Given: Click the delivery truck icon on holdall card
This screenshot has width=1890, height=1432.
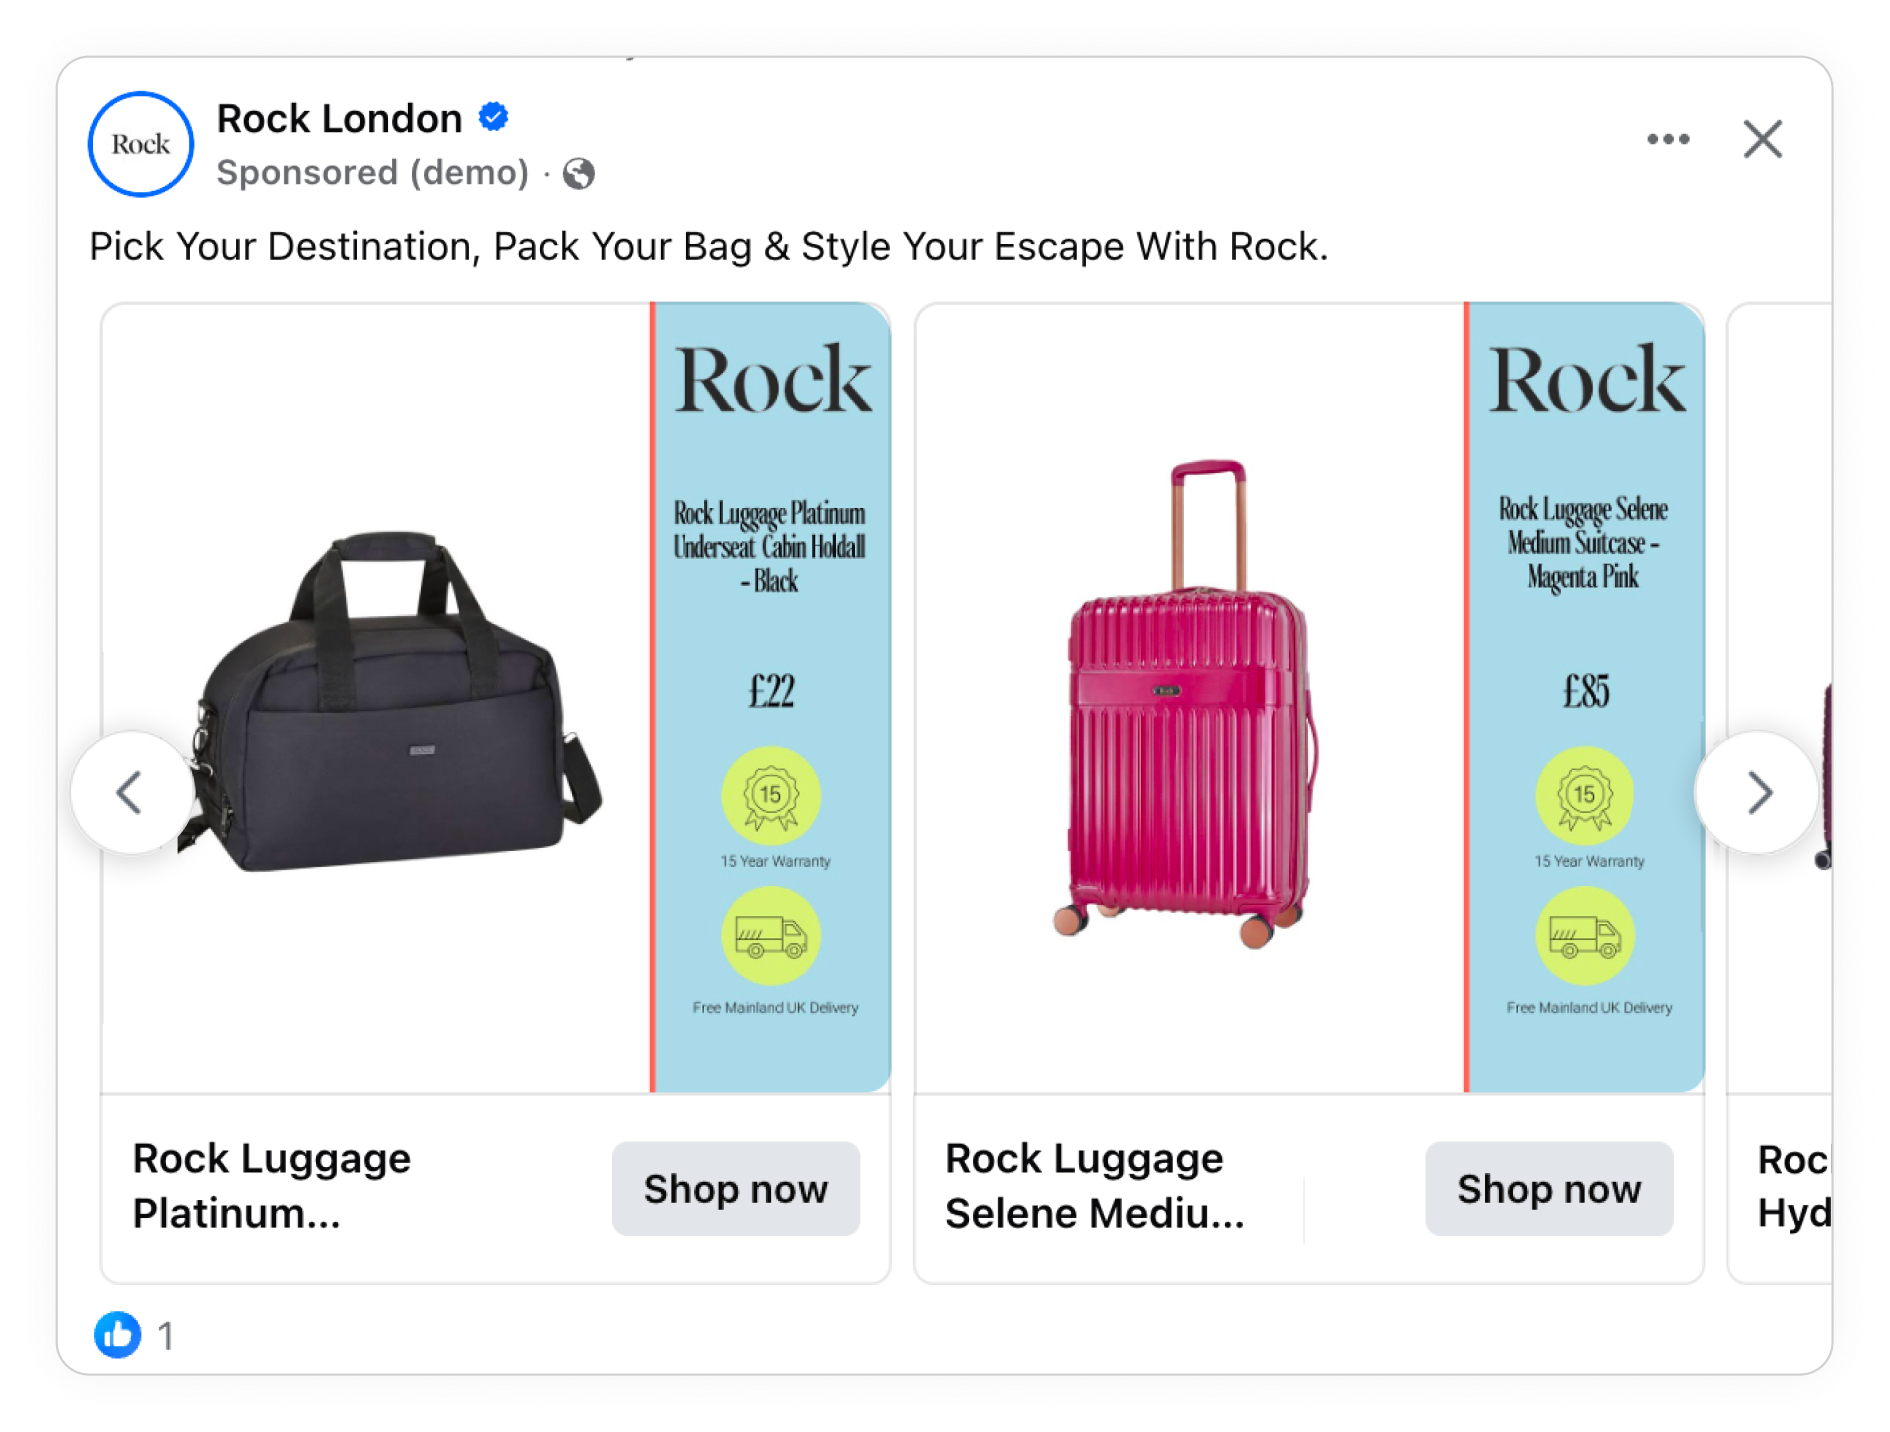Looking at the screenshot, I should click(x=771, y=936).
